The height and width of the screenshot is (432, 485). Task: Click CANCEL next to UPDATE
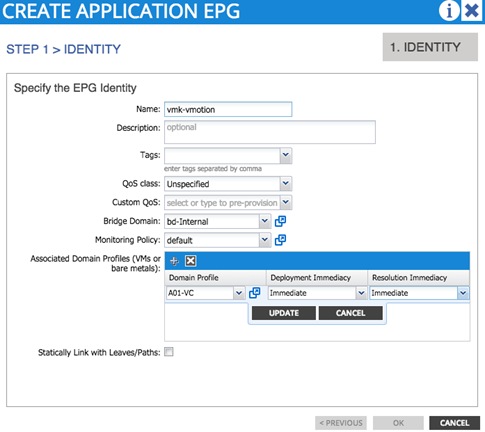point(351,313)
